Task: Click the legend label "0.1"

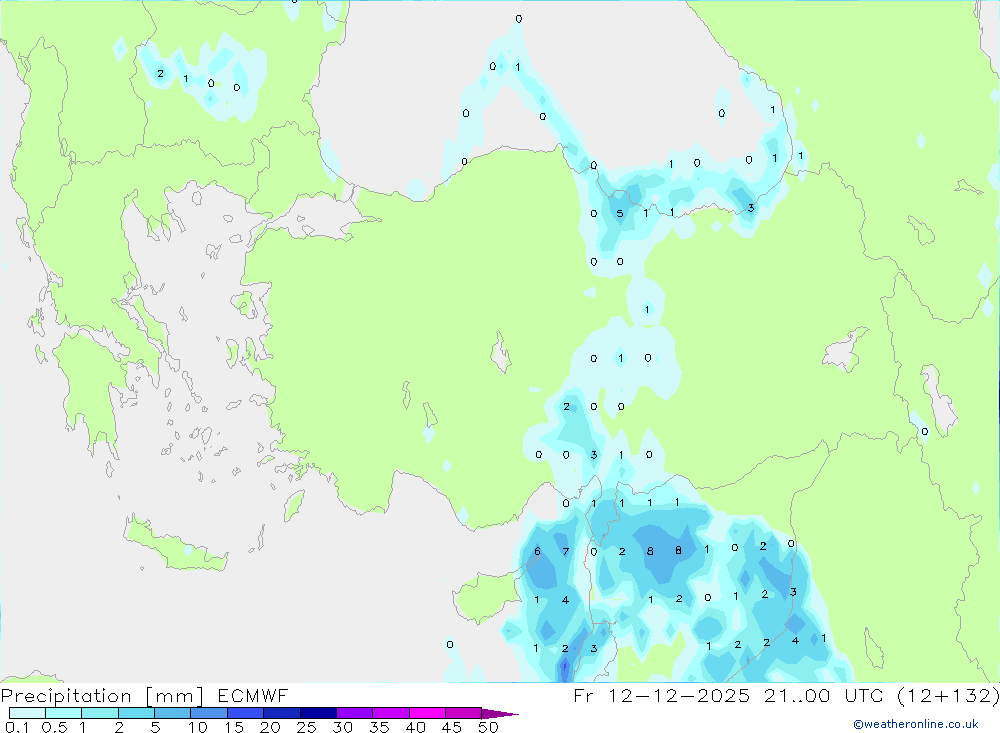Action: tap(17, 727)
